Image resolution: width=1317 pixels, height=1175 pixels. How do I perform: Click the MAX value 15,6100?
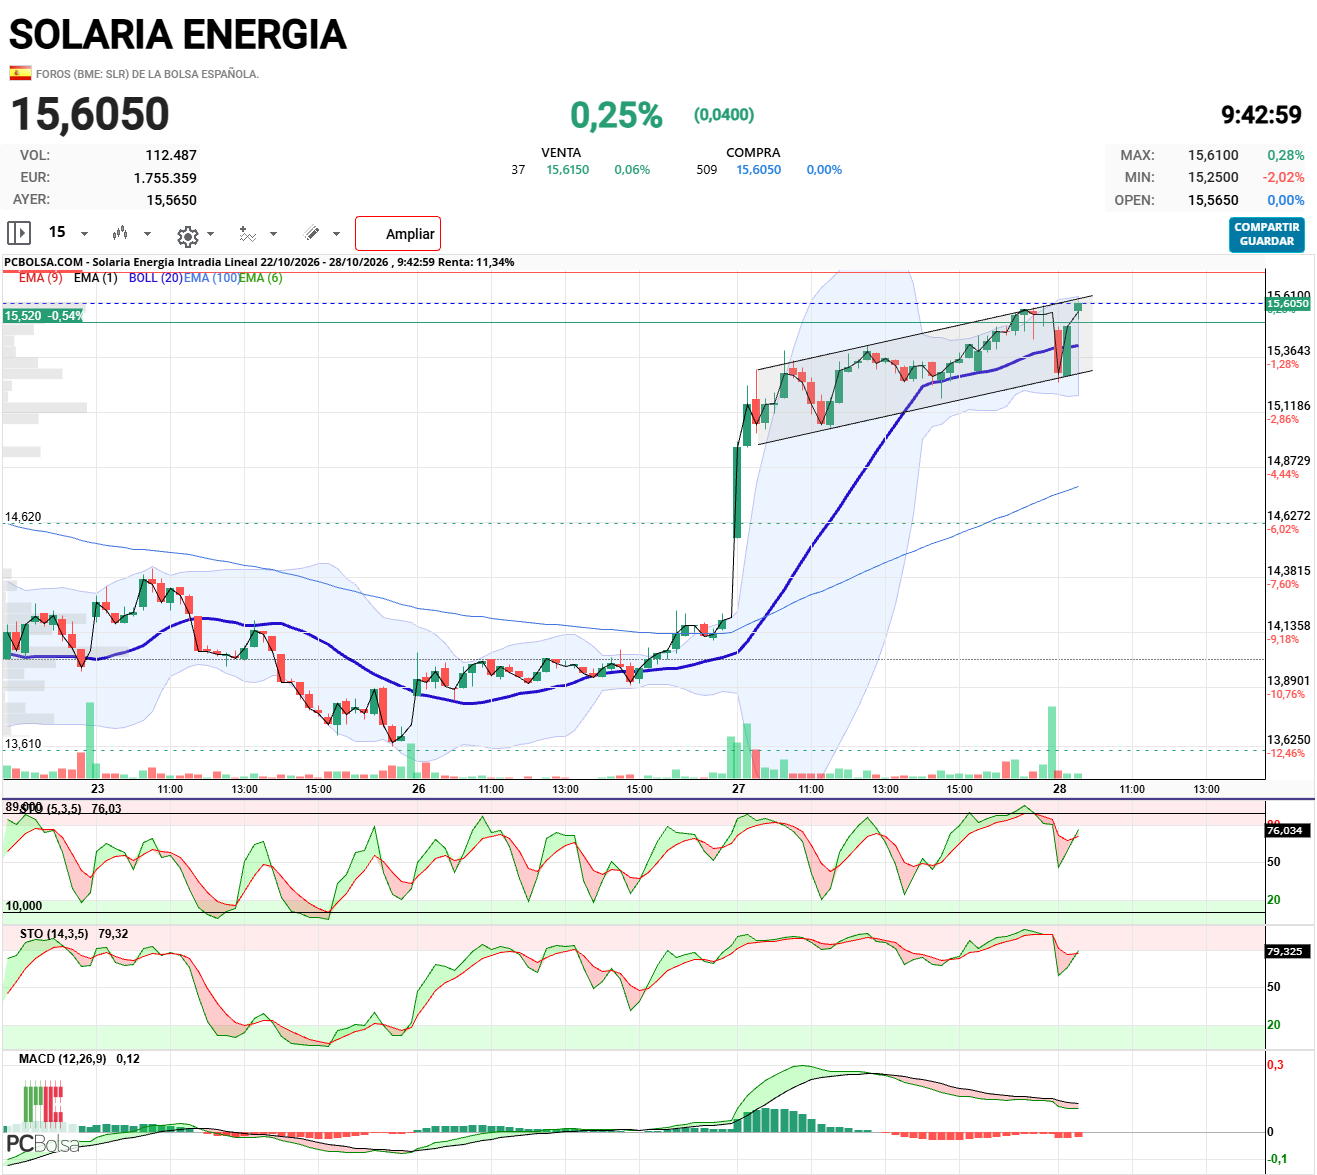pos(1213,155)
